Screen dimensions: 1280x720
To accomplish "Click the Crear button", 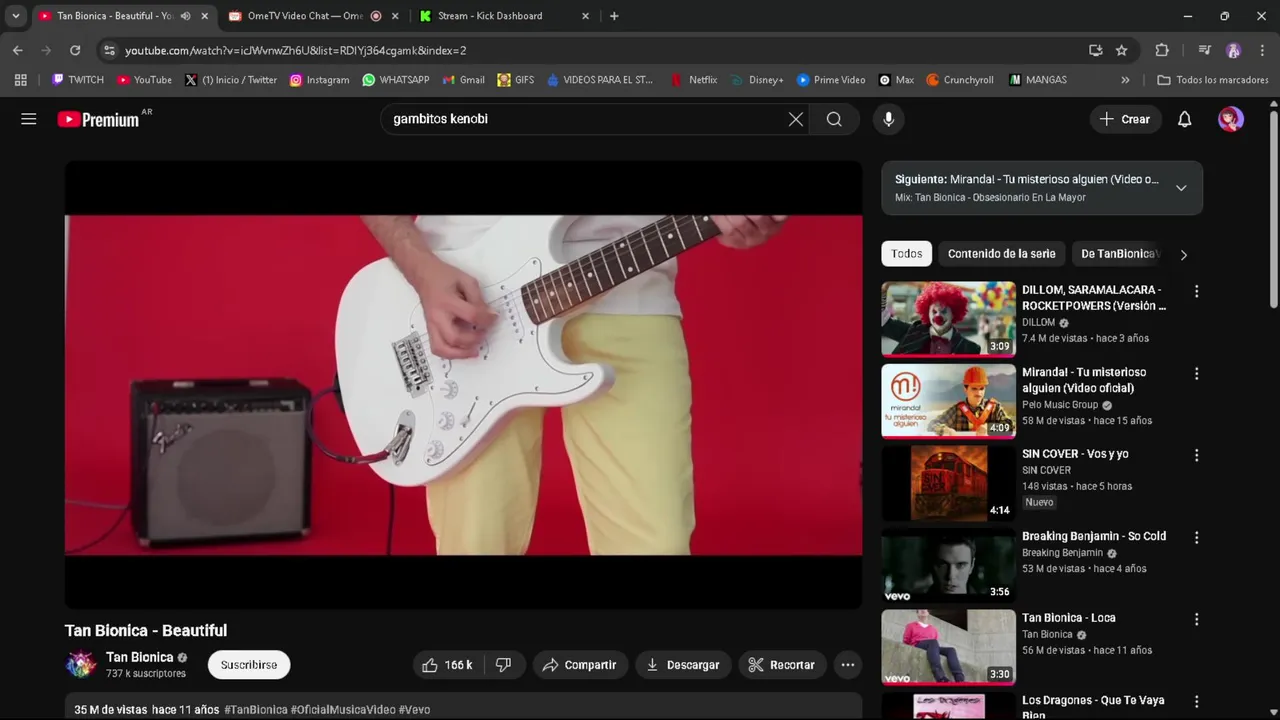I will pos(1125,119).
